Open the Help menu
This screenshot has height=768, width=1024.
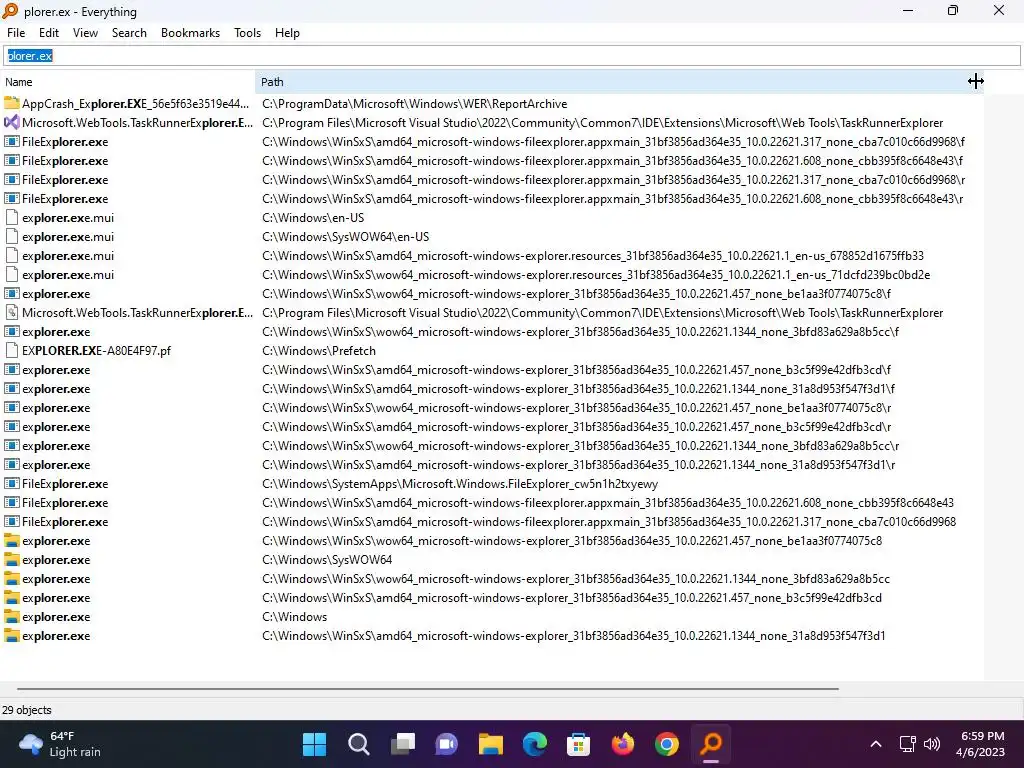click(x=287, y=33)
